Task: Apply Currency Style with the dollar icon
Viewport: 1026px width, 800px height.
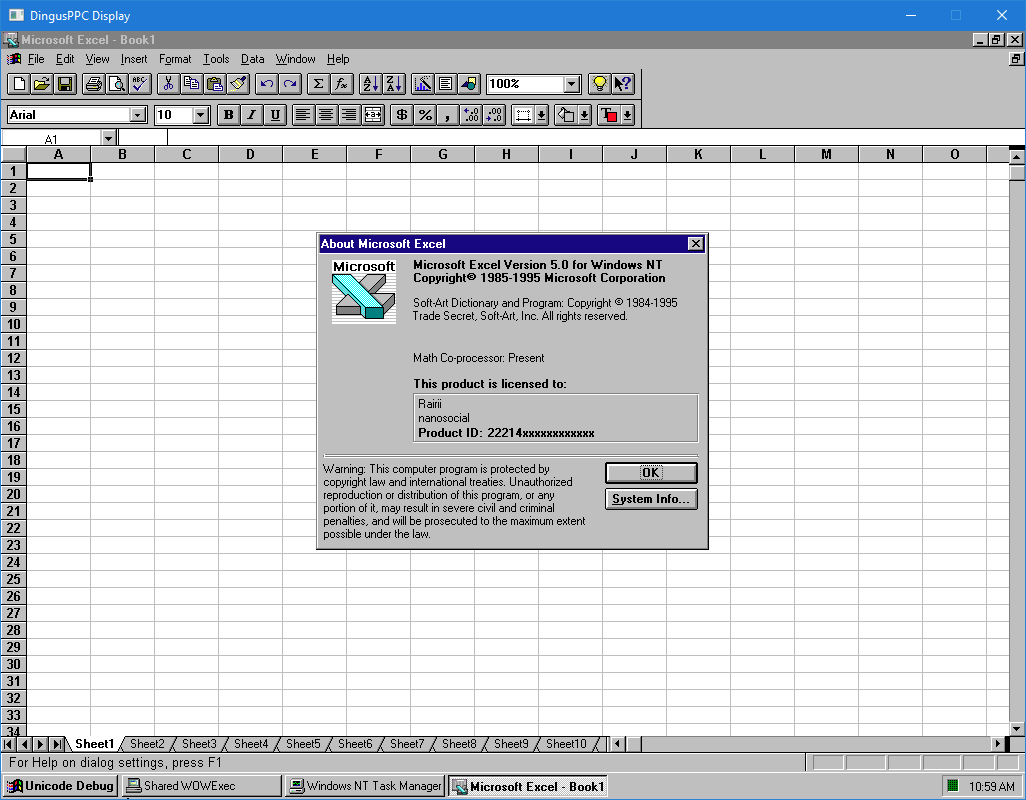Action: point(402,115)
